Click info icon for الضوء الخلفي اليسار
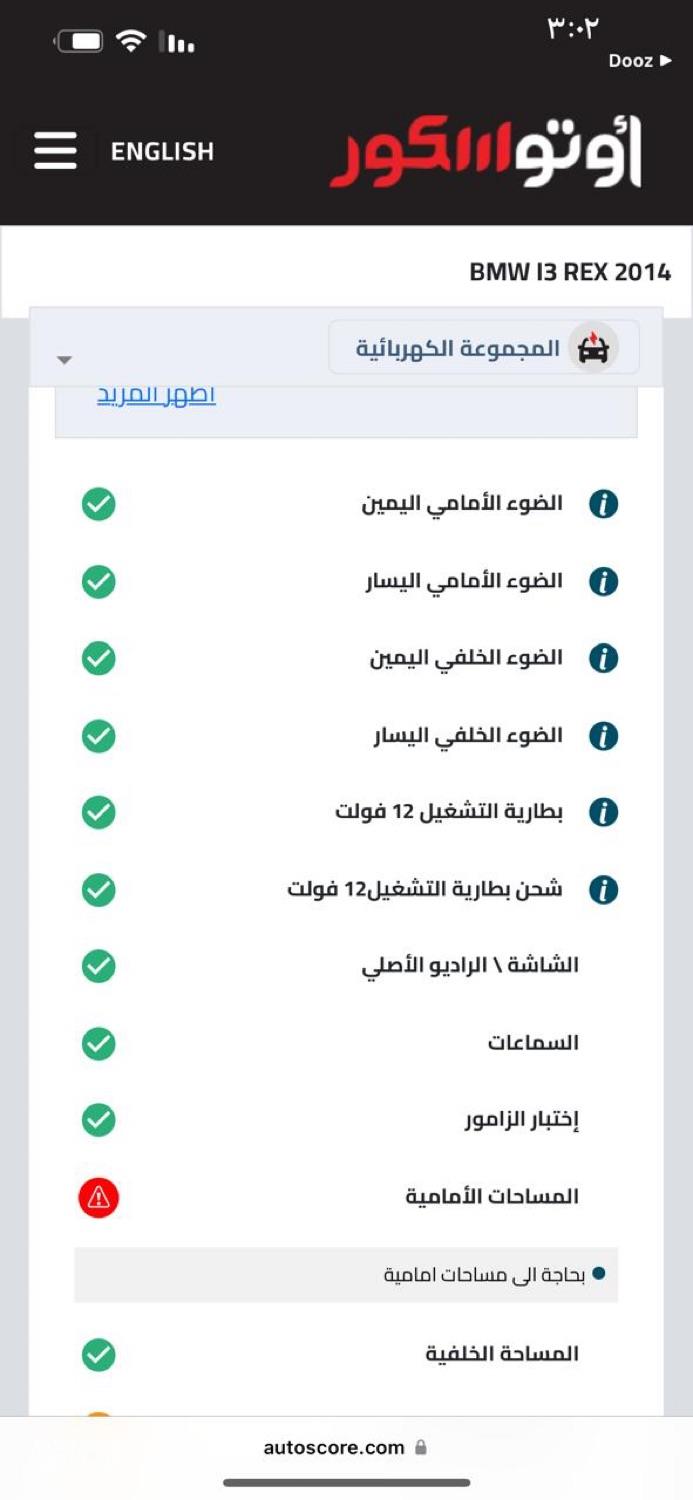Image resolution: width=693 pixels, height=1500 pixels. point(603,736)
